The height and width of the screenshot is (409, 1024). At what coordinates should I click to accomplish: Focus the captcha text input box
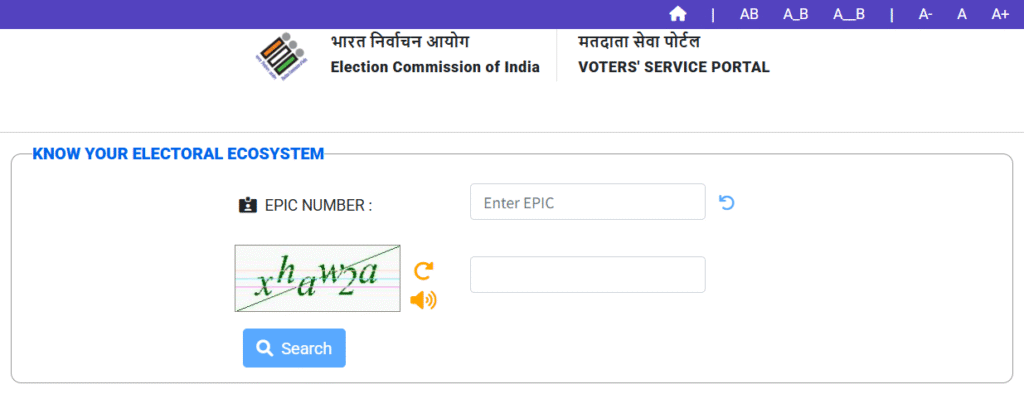[x=587, y=275]
